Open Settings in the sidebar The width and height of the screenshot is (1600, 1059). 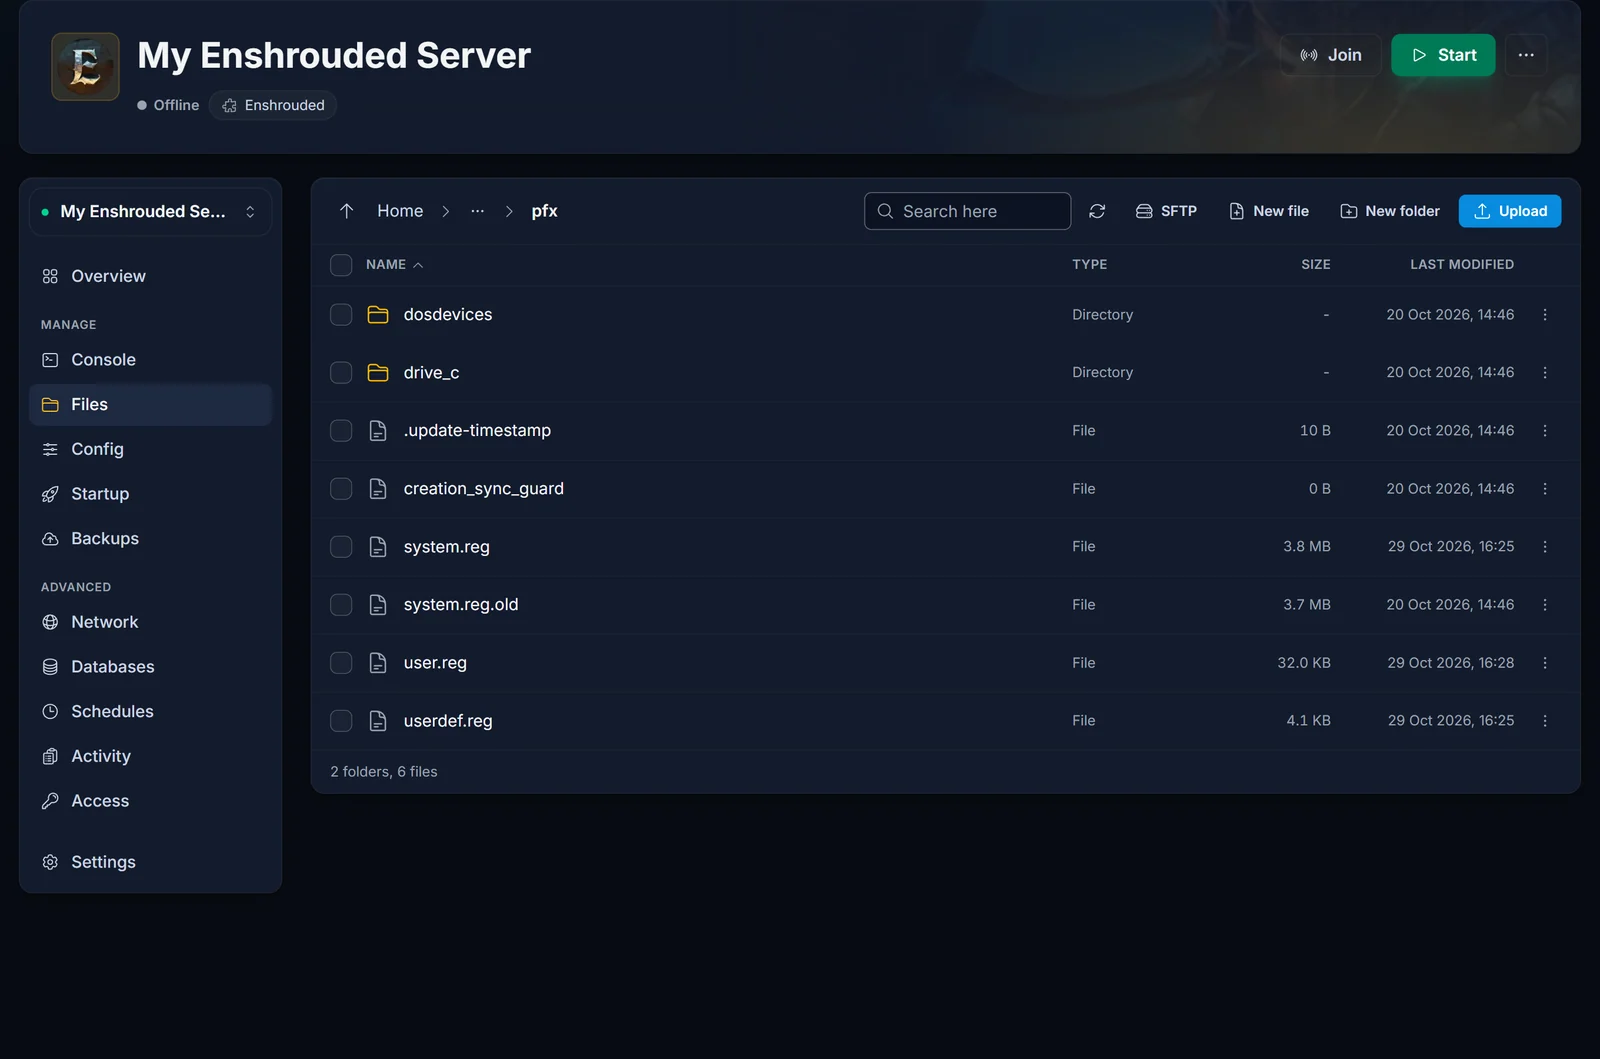pyautogui.click(x=150, y=862)
